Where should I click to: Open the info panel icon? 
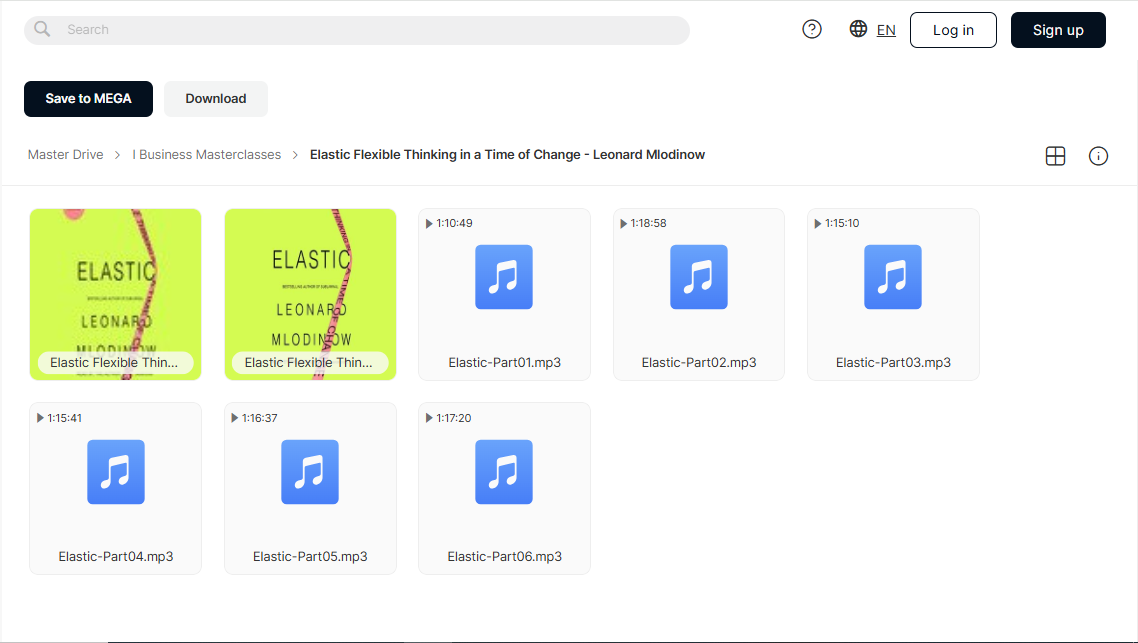pyautogui.click(x=1098, y=156)
